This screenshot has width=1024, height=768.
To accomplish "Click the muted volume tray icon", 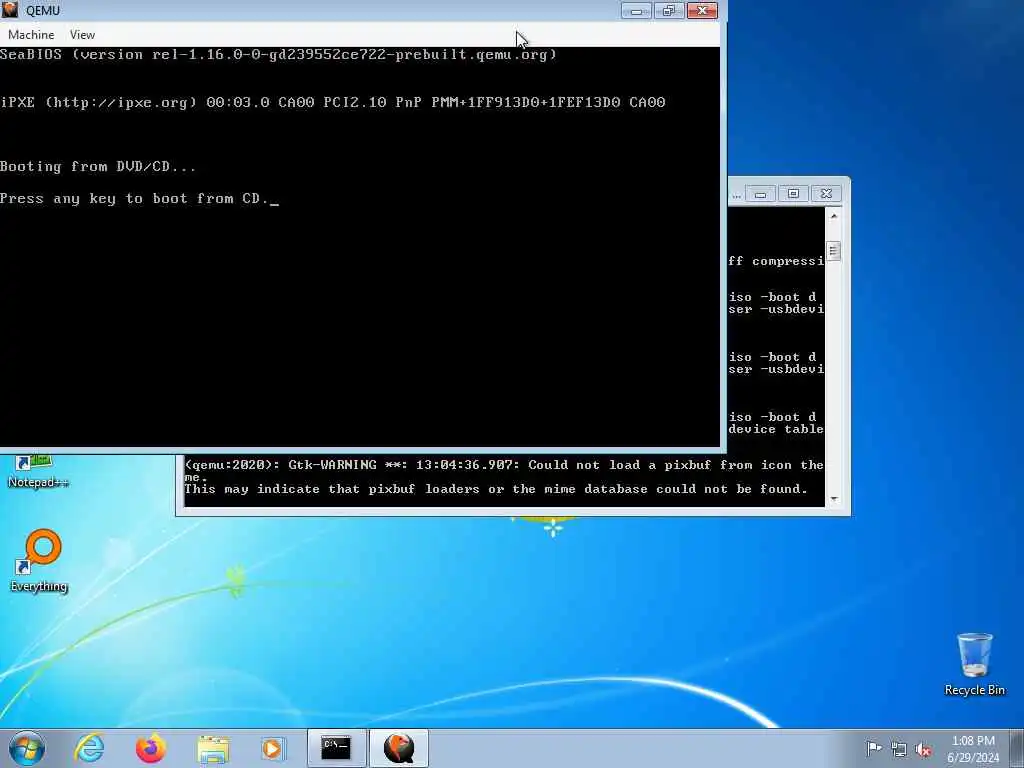I will [x=923, y=749].
